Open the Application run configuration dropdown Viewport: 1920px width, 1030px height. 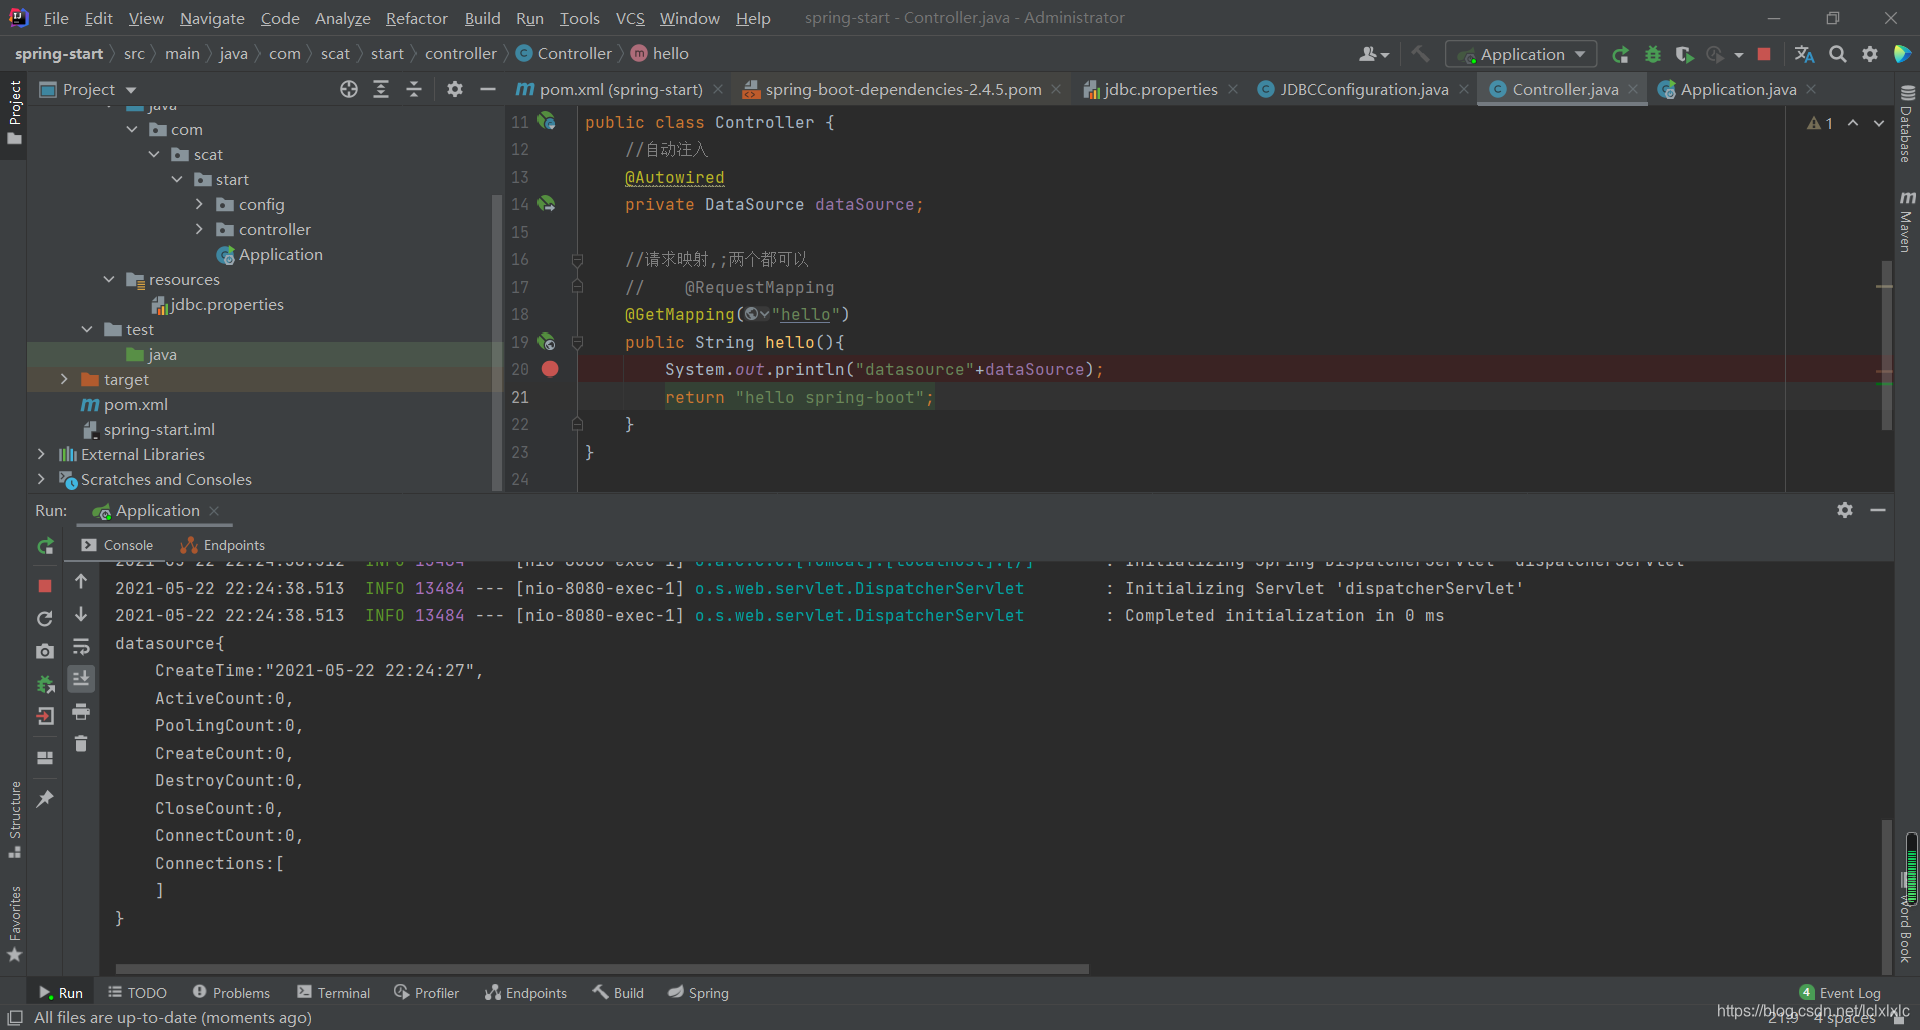(1522, 54)
